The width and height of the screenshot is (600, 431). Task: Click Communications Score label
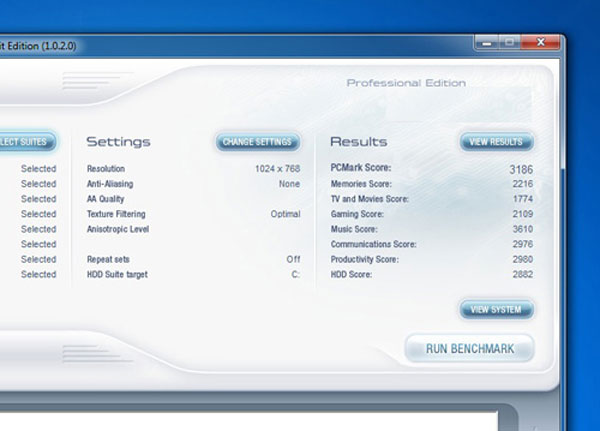(x=373, y=244)
